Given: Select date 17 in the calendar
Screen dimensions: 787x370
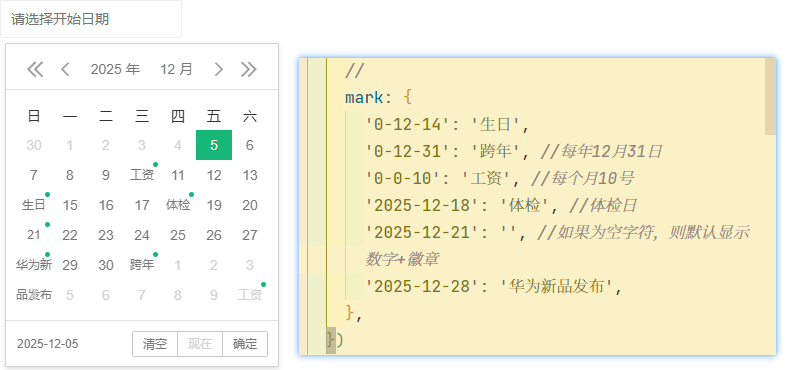Looking at the screenshot, I should coord(142,205).
